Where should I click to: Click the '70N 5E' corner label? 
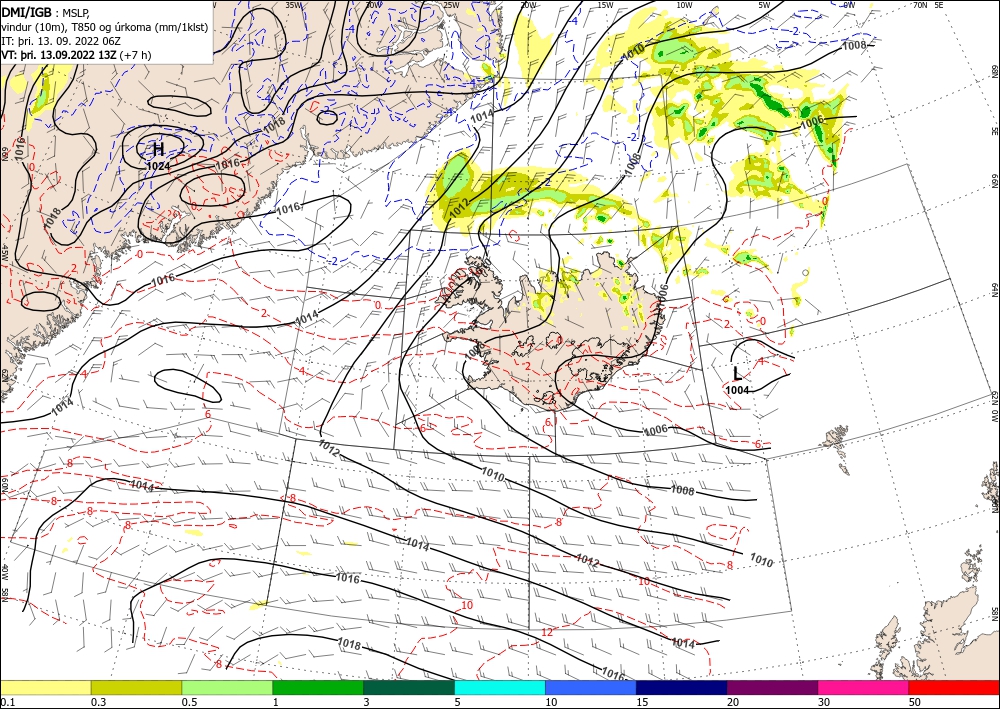pos(928,5)
